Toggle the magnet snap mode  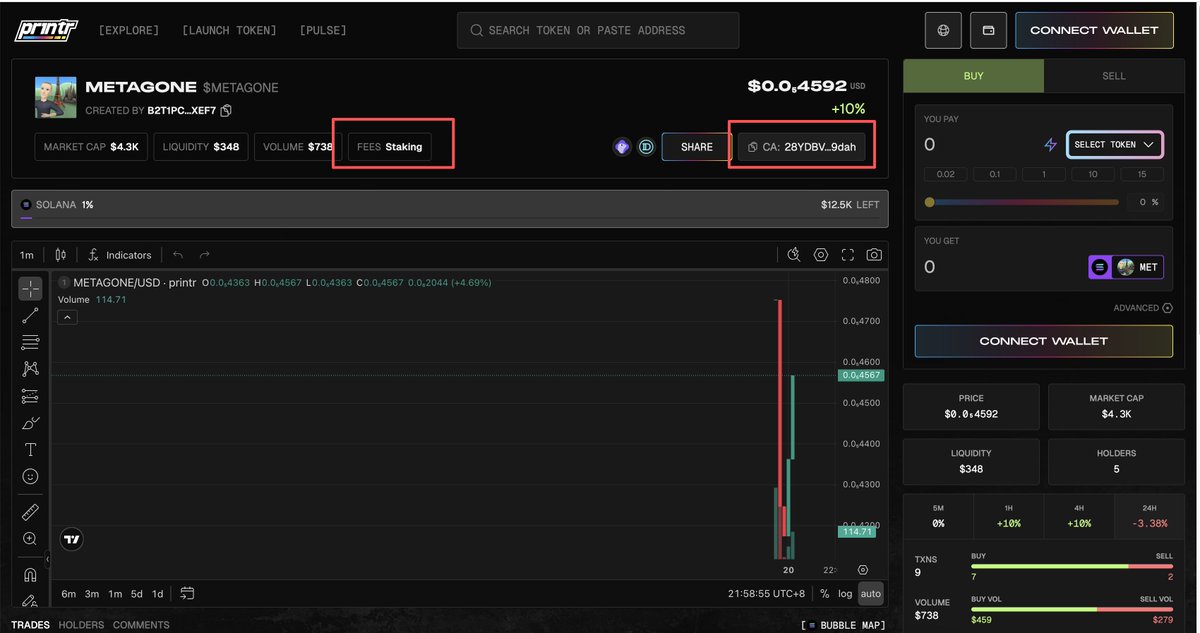click(30, 575)
